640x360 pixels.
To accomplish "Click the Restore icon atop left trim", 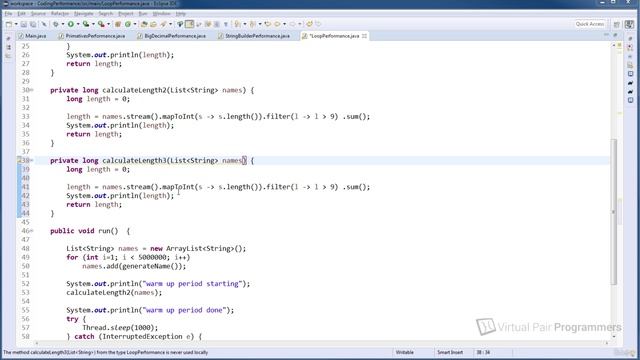I will [9, 38].
